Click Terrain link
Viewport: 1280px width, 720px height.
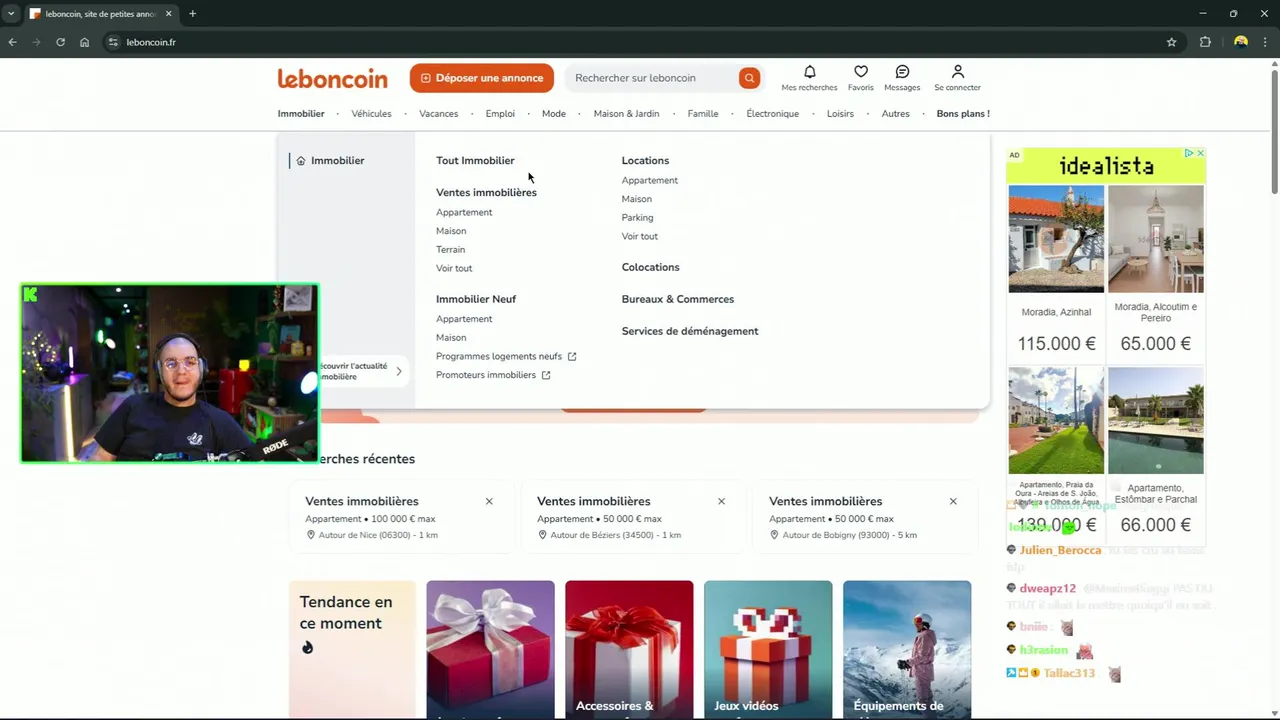(x=450, y=250)
